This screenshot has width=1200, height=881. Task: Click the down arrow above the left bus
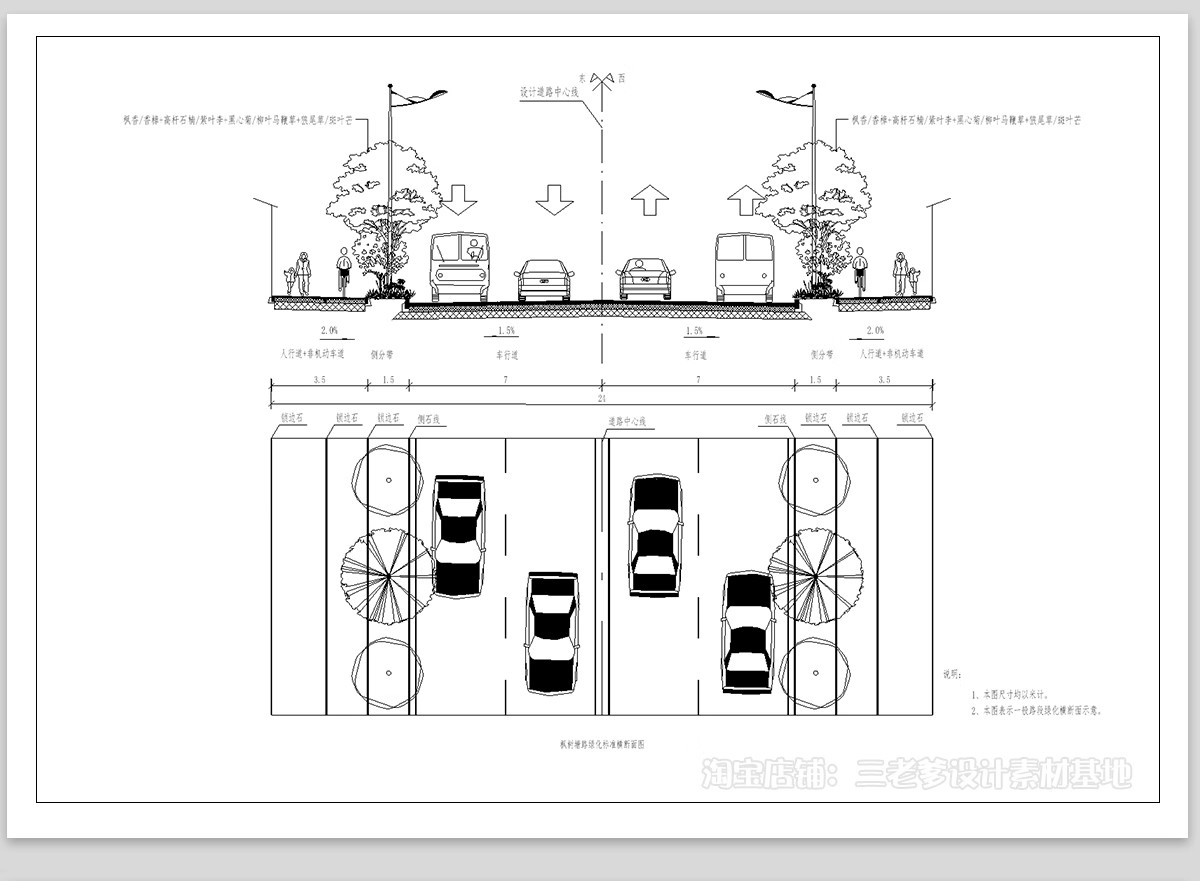[460, 199]
